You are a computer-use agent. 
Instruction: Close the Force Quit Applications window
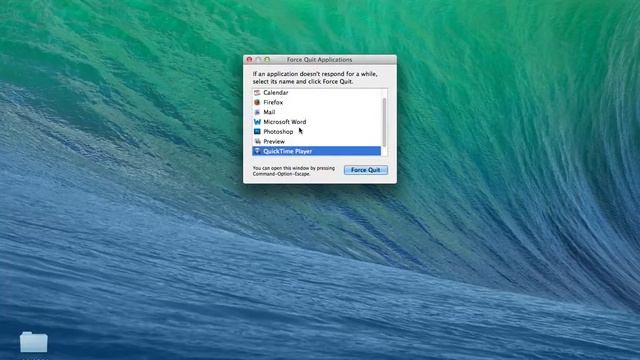pos(249,60)
